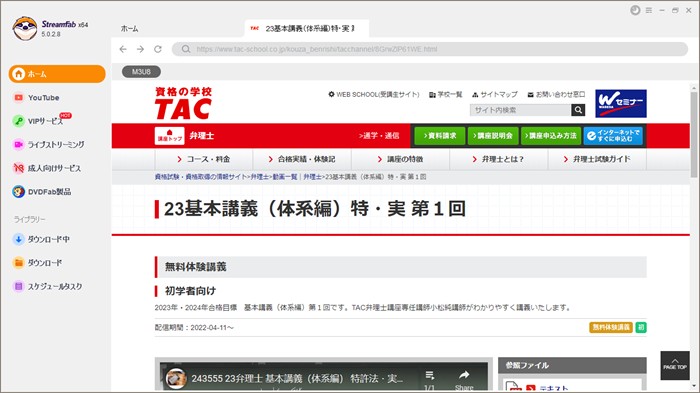The height and width of the screenshot is (393, 700).
Task: Click the 弁理士 header link
Action: (x=201, y=136)
